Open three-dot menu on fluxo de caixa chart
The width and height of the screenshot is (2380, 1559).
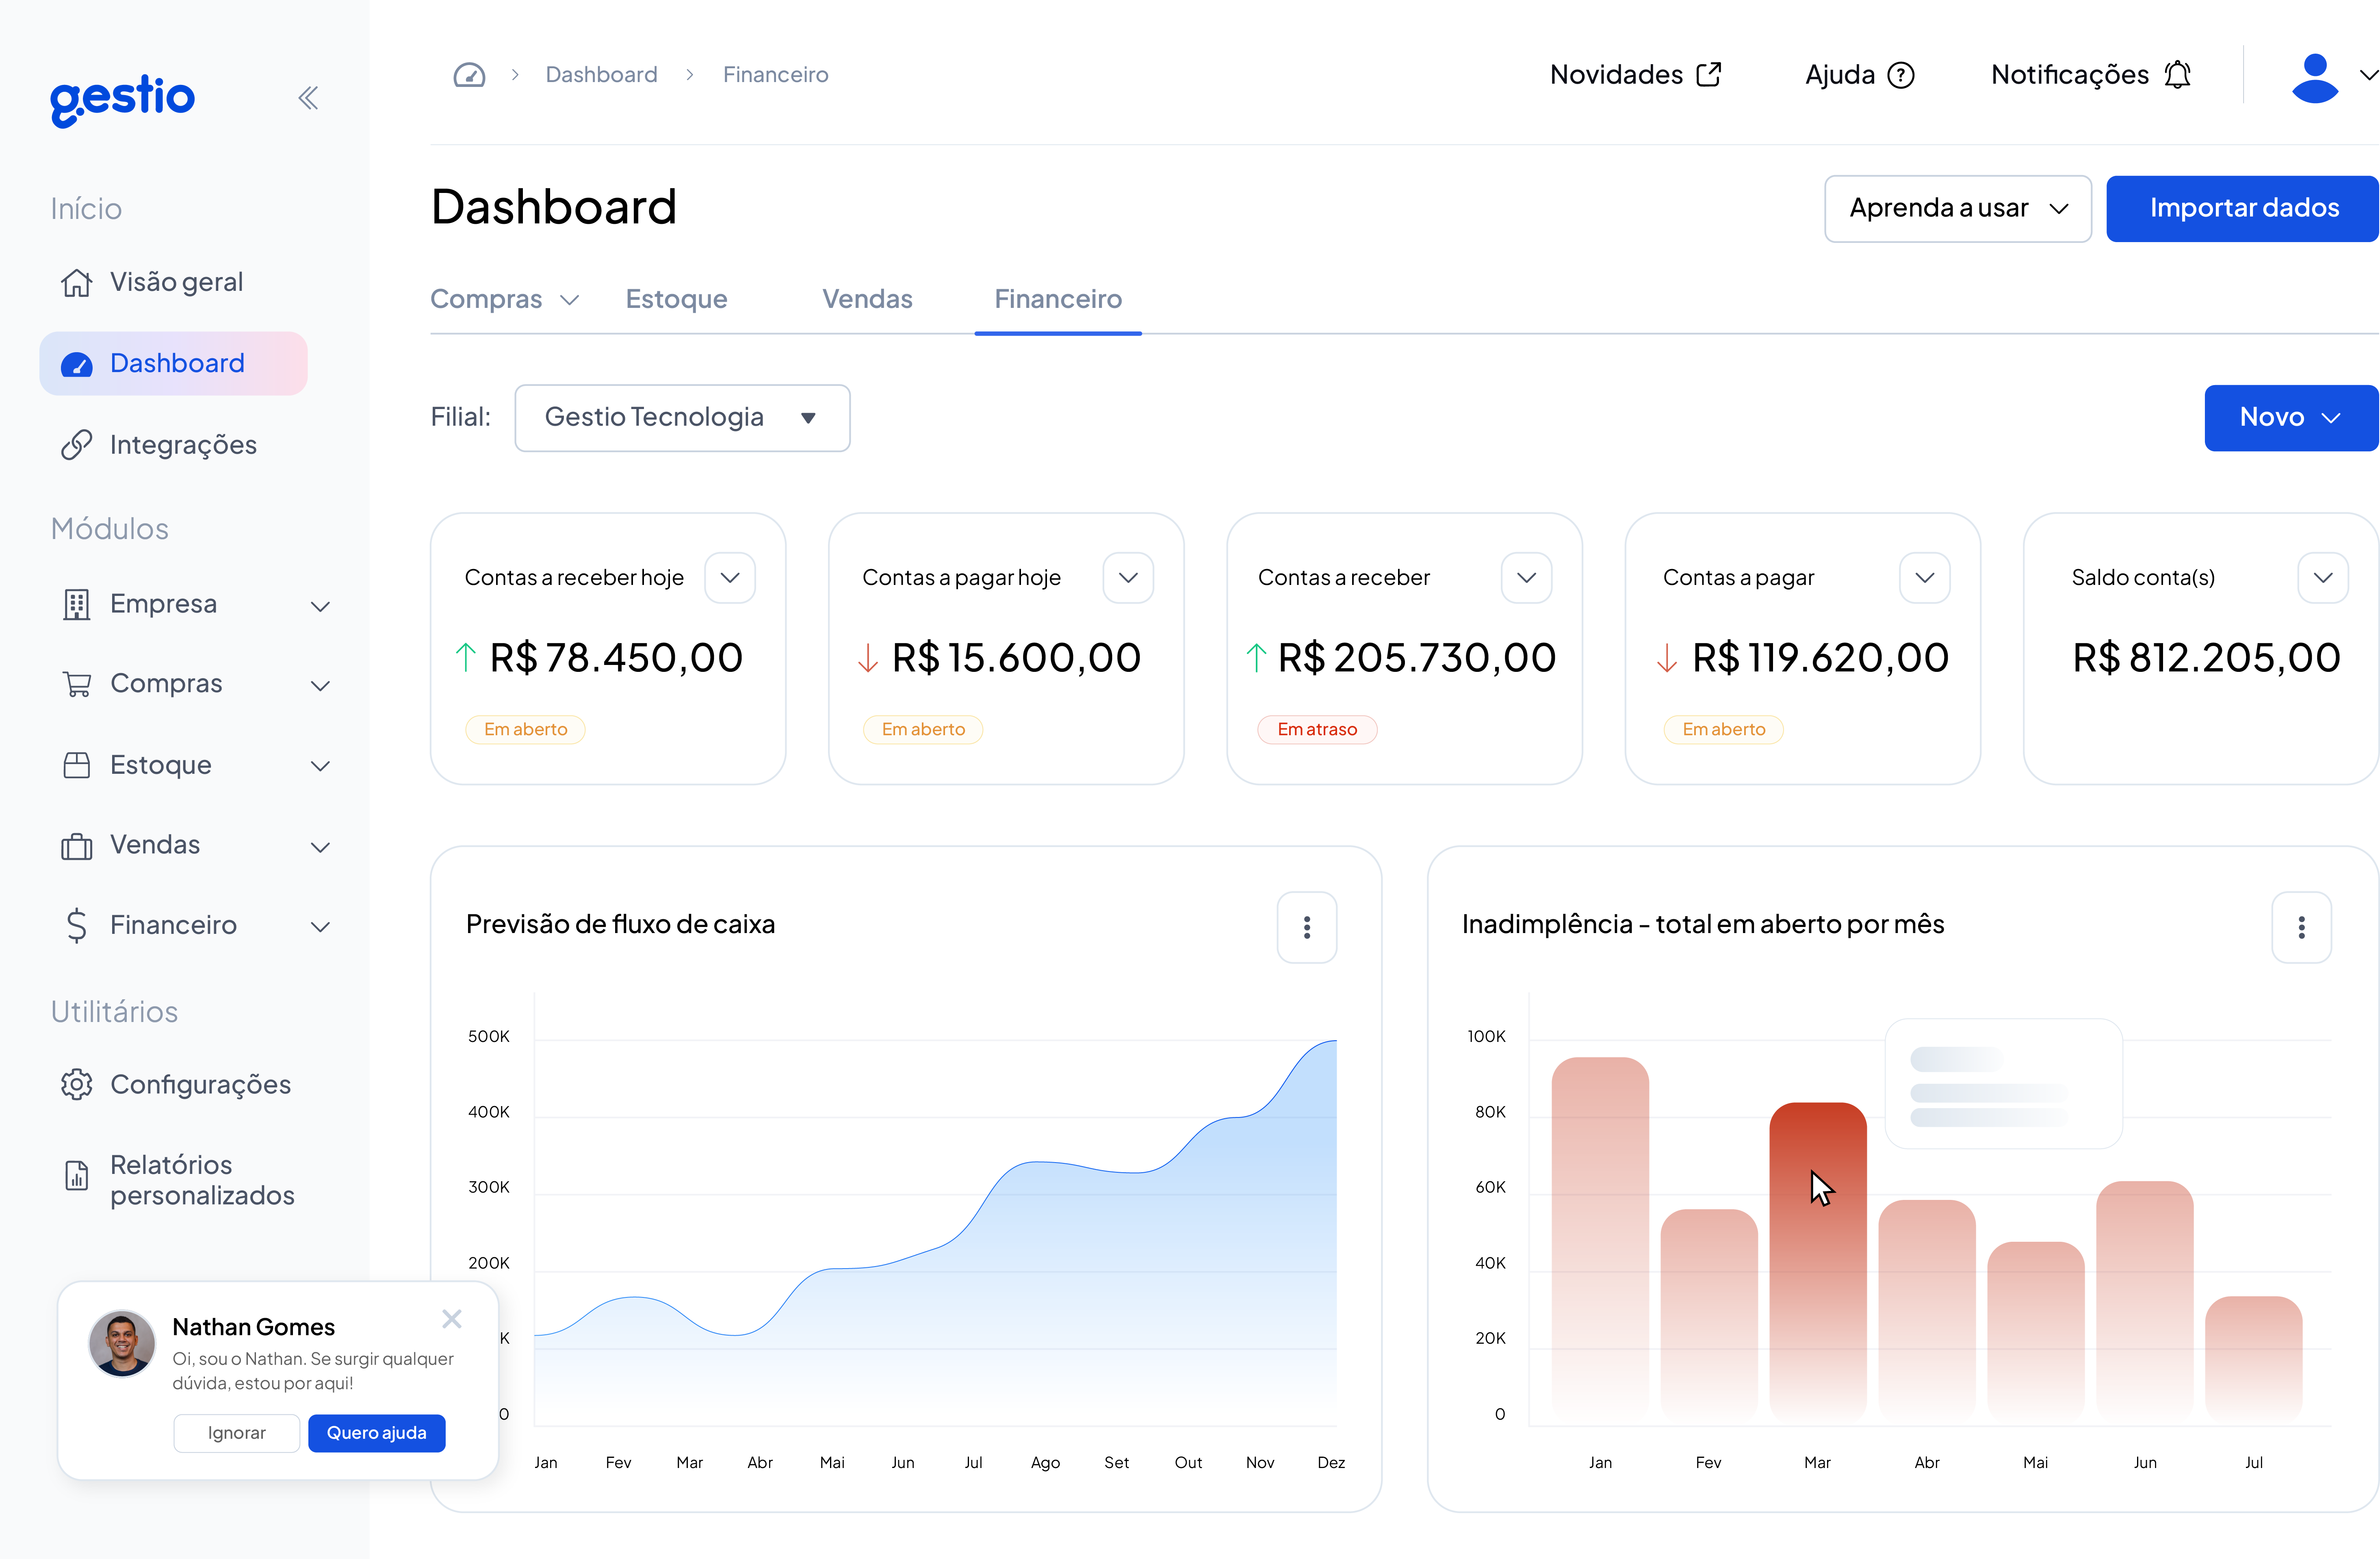(1306, 927)
